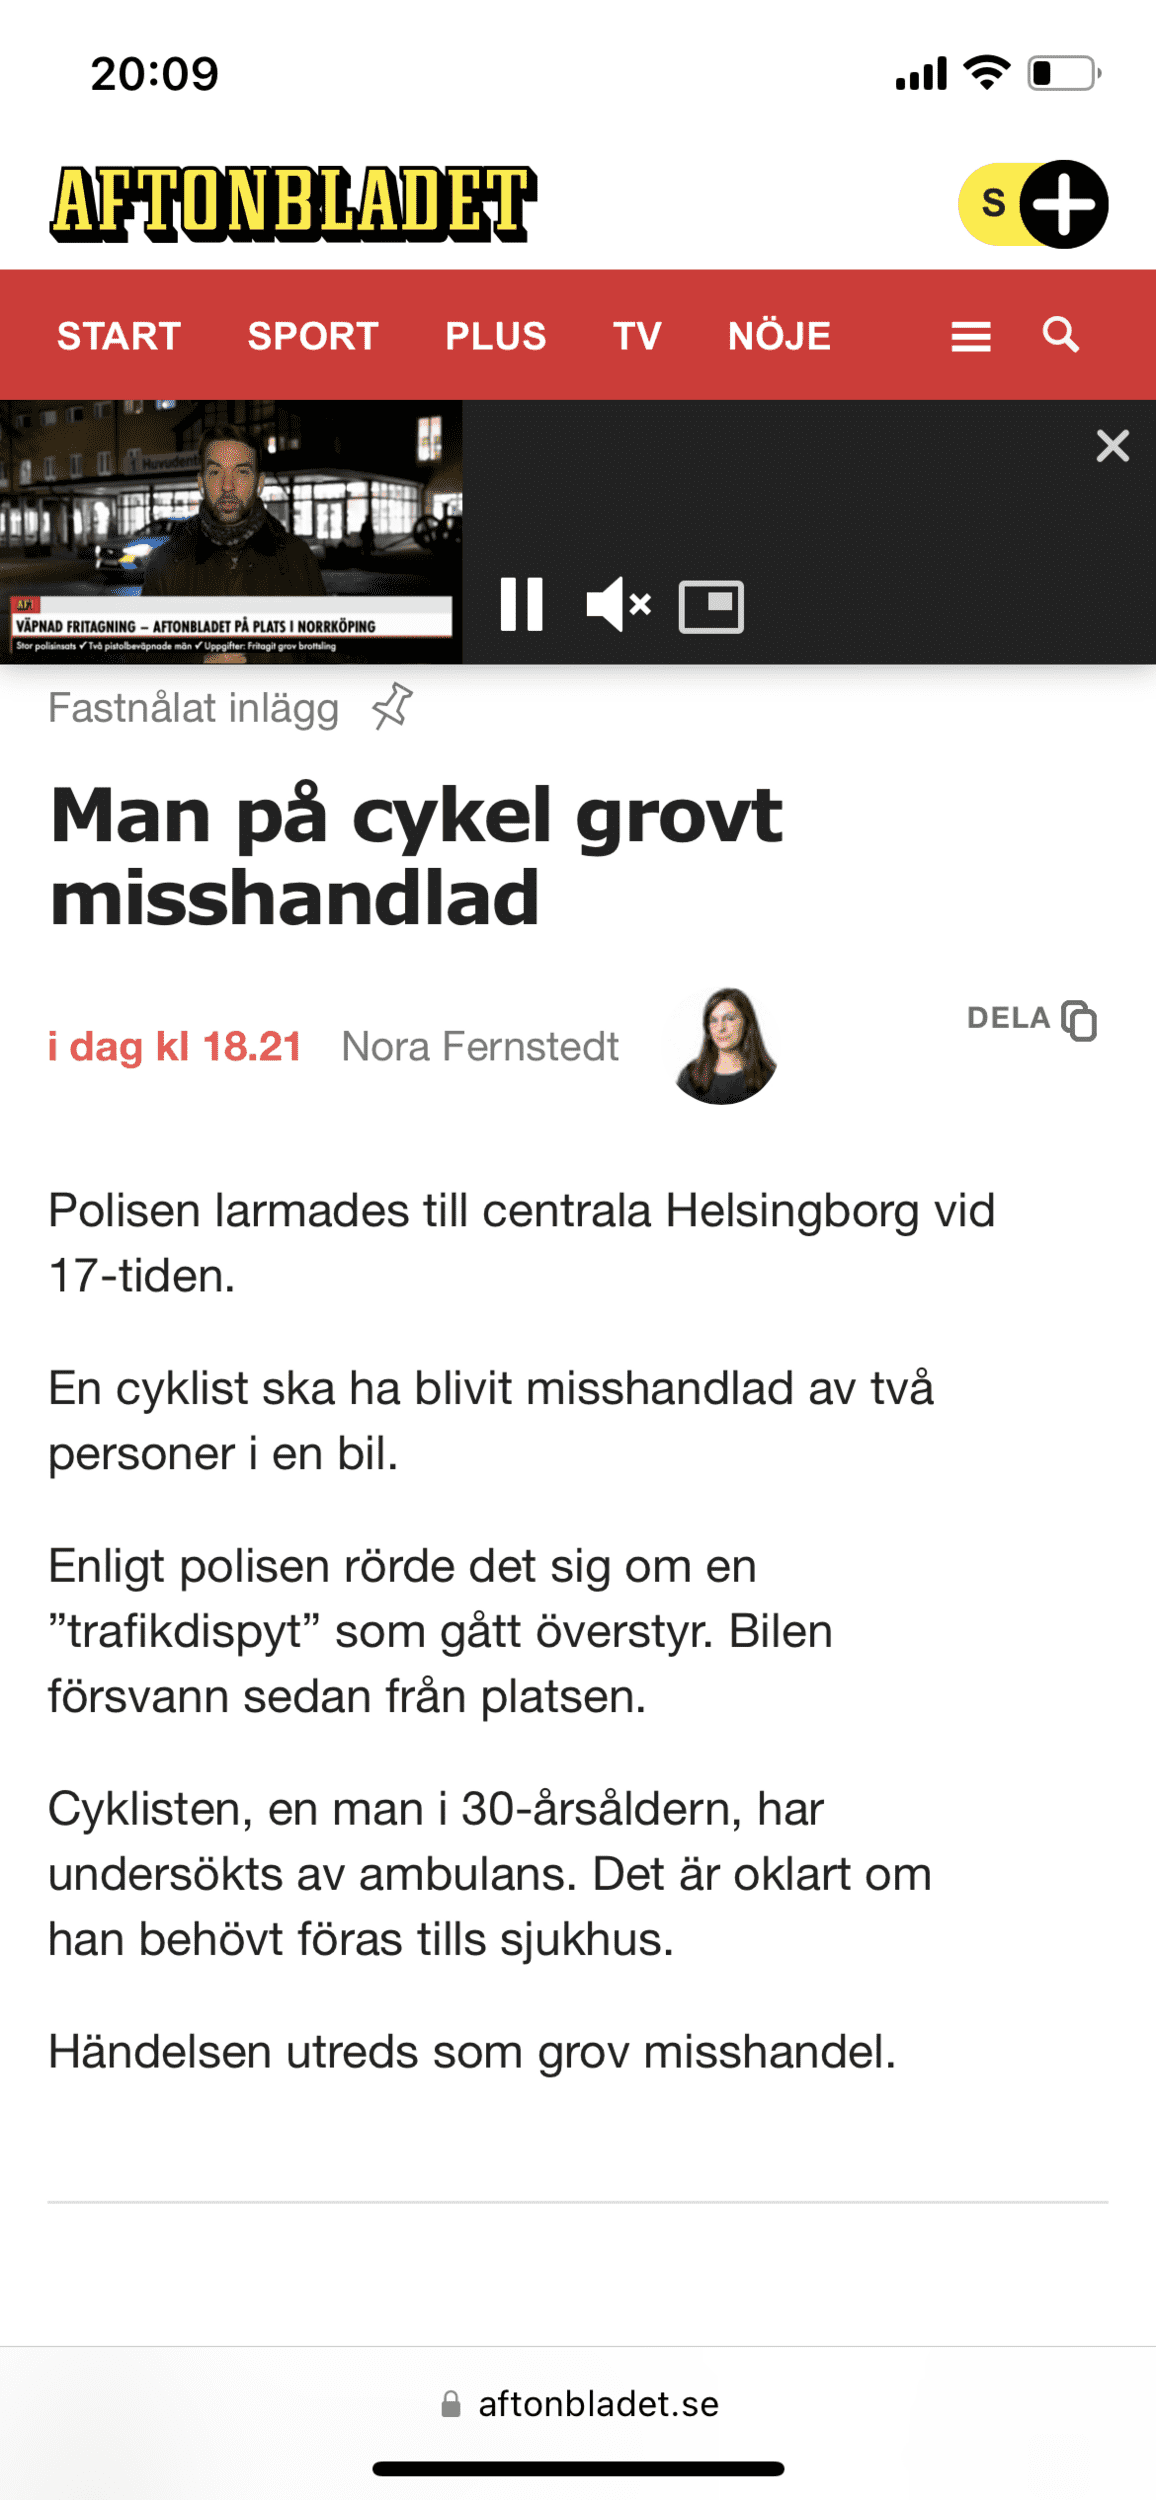This screenshot has height=2500, width=1156.
Task: Open the hamburger menu icon
Action: point(970,336)
